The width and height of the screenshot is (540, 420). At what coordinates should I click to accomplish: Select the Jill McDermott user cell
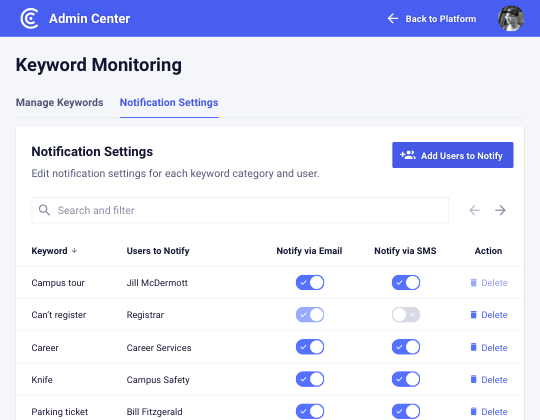pos(157,283)
